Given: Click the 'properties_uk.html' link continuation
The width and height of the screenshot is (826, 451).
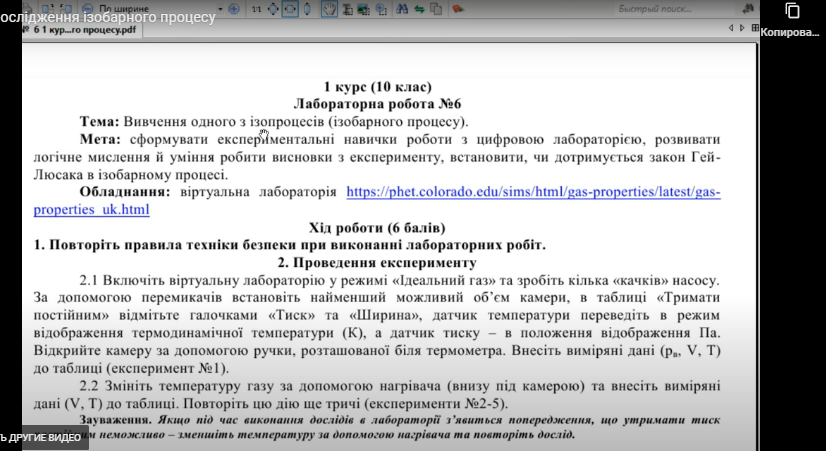Looking at the screenshot, I should (x=92, y=209).
